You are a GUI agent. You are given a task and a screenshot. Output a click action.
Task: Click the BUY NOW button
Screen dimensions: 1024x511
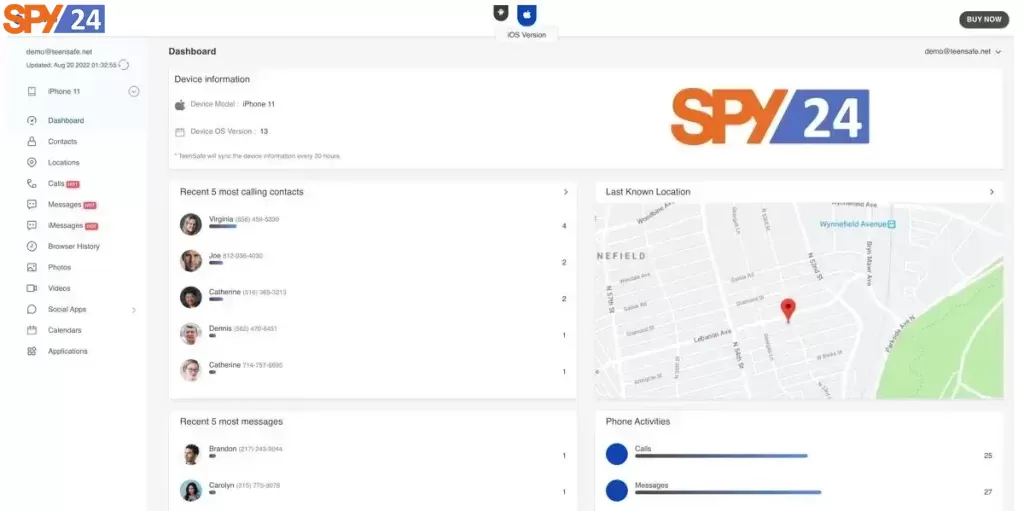tap(984, 20)
